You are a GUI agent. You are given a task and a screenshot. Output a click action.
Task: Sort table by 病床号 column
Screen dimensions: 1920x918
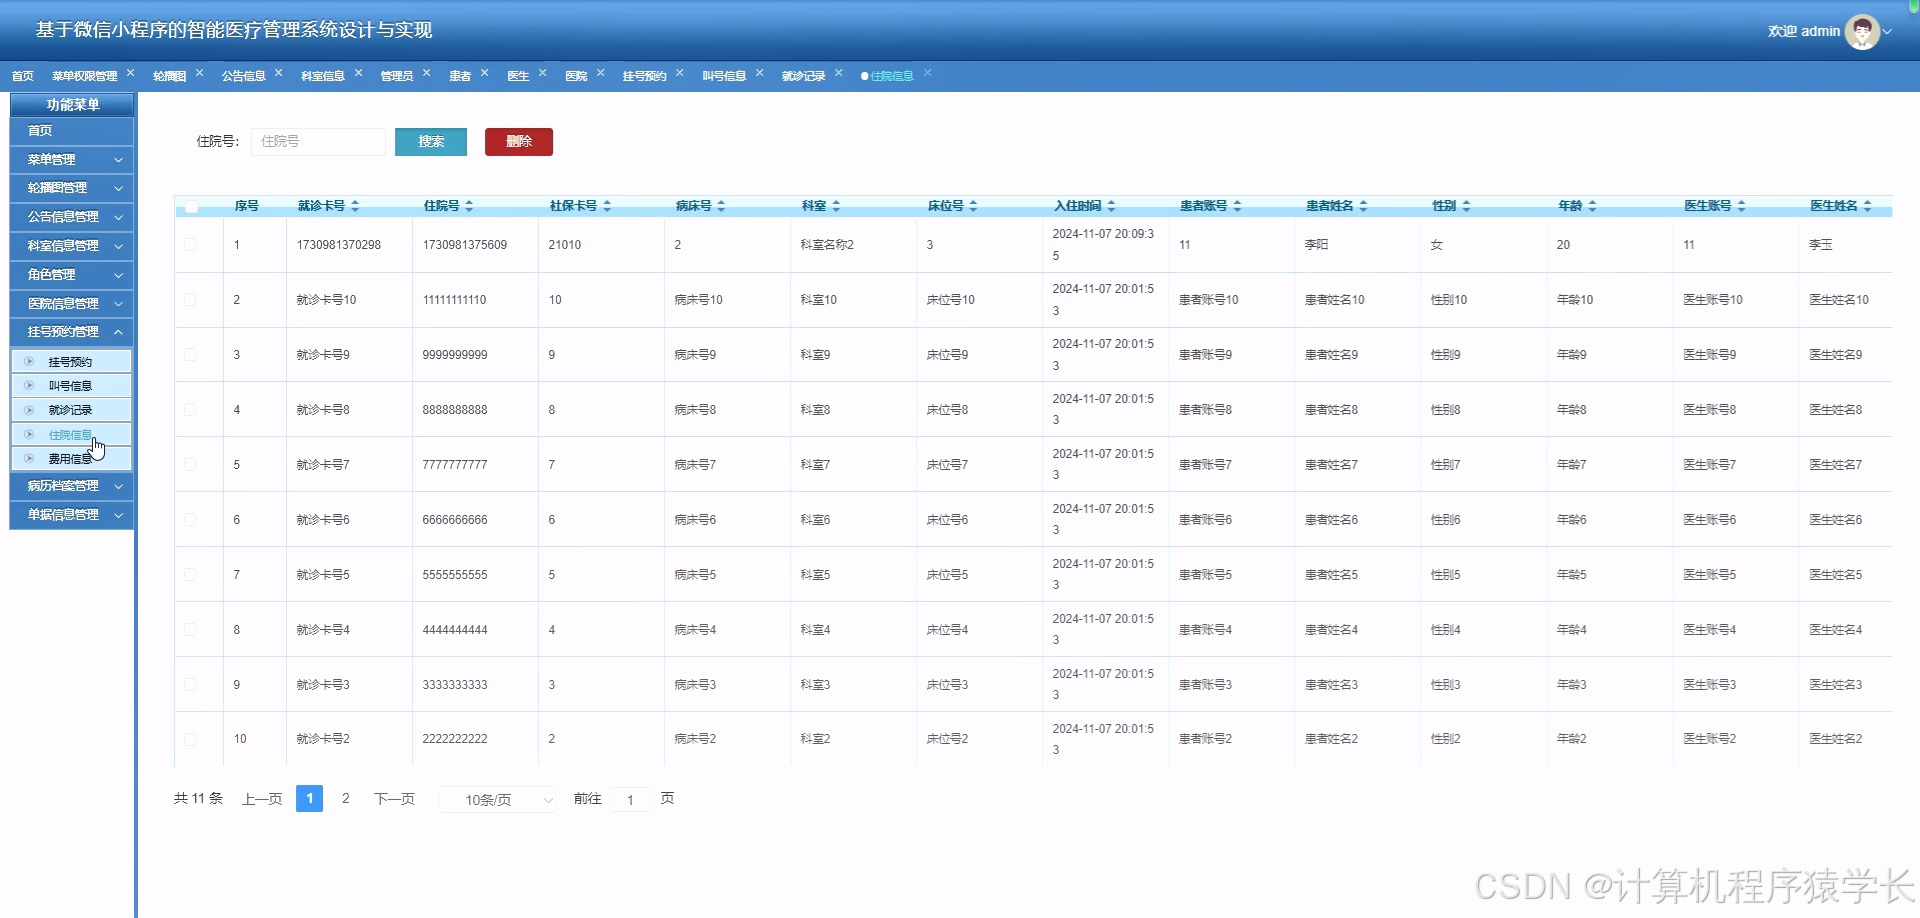[x=721, y=206]
